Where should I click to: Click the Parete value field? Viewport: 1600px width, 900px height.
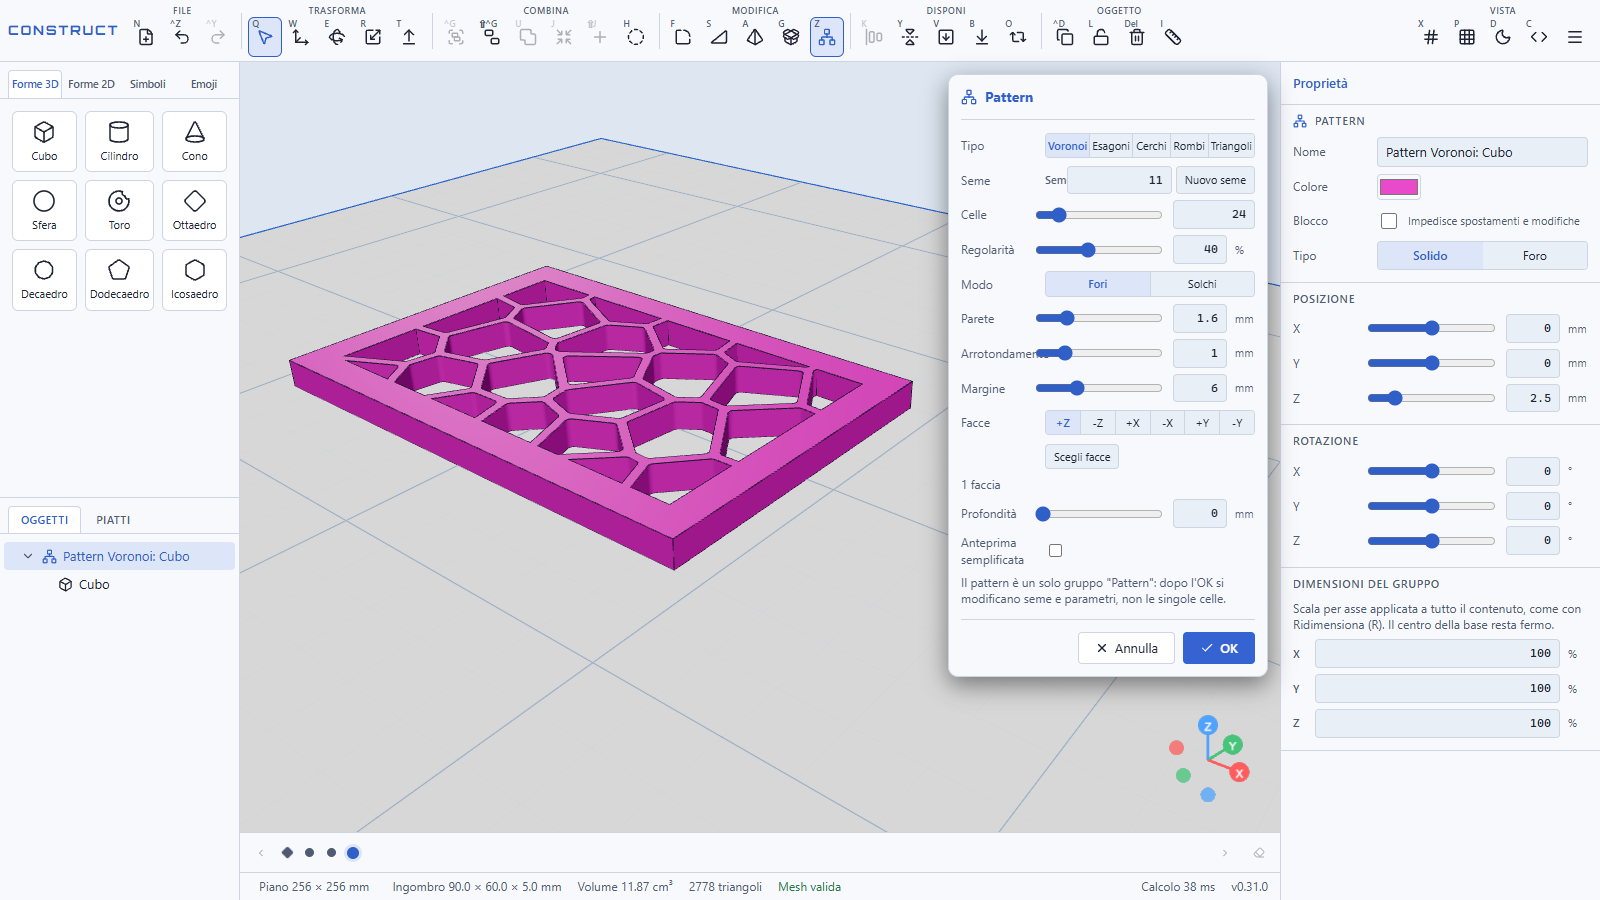(x=1200, y=319)
